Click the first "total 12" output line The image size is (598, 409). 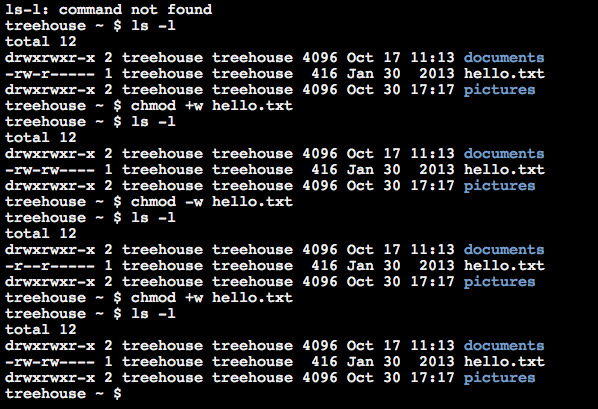pyautogui.click(x=41, y=41)
